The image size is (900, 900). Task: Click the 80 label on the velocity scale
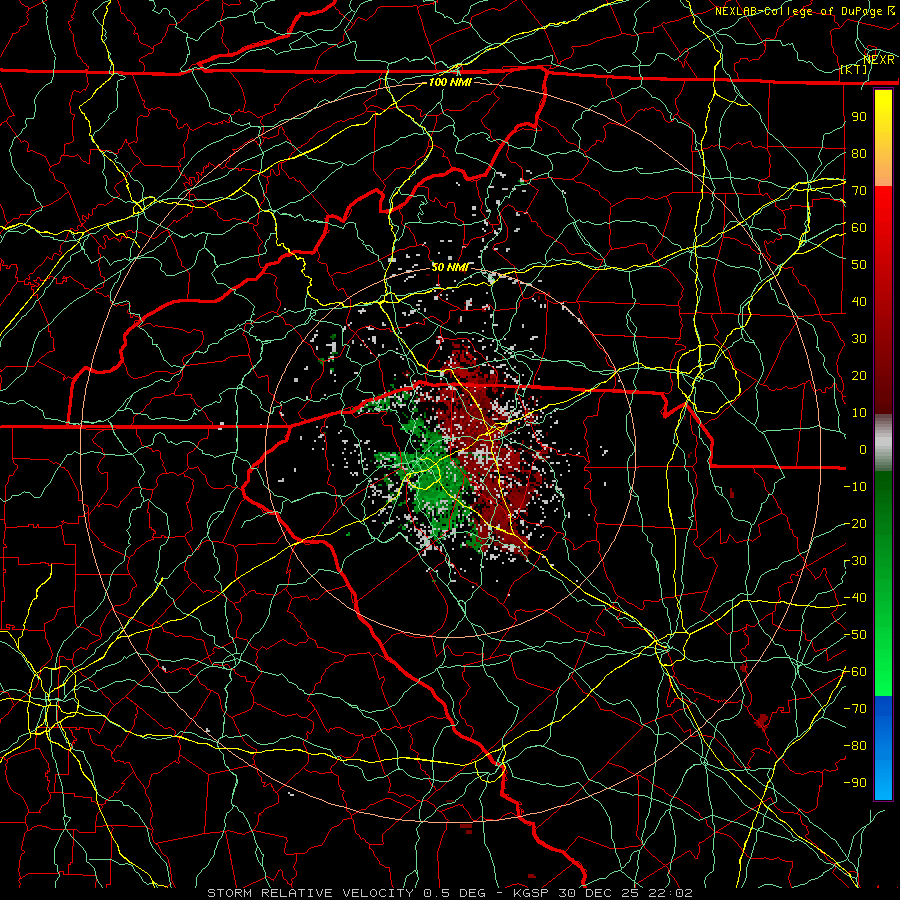859,153
